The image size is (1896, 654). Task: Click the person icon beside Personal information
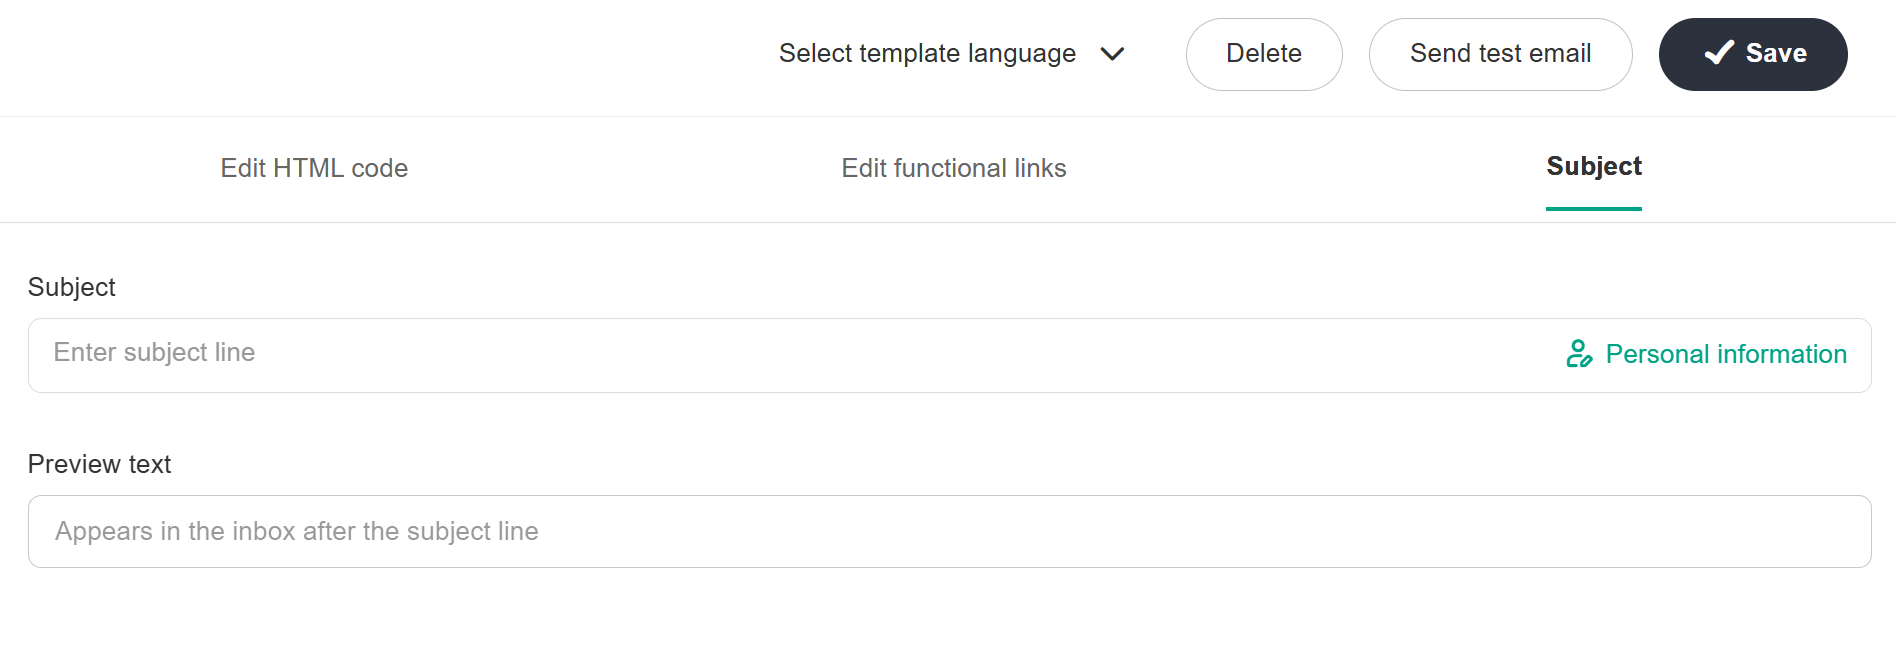click(1579, 354)
